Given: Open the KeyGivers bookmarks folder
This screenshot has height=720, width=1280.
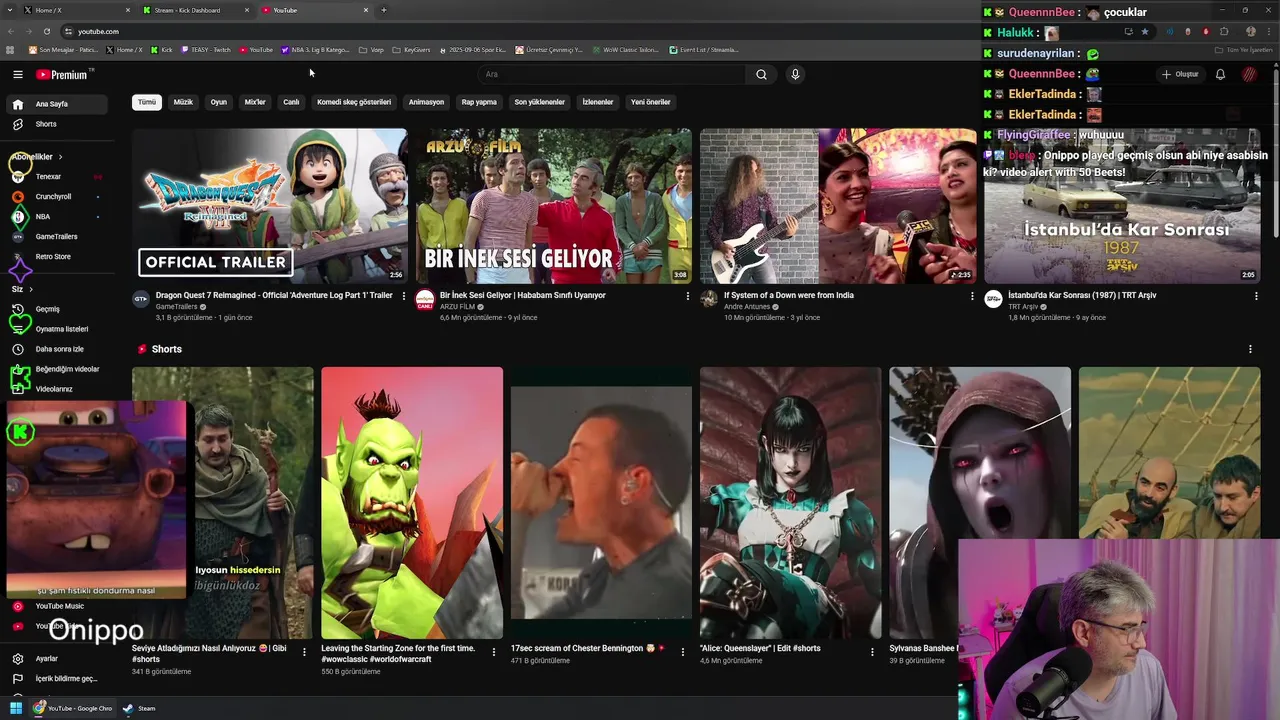Looking at the screenshot, I should tap(411, 49).
